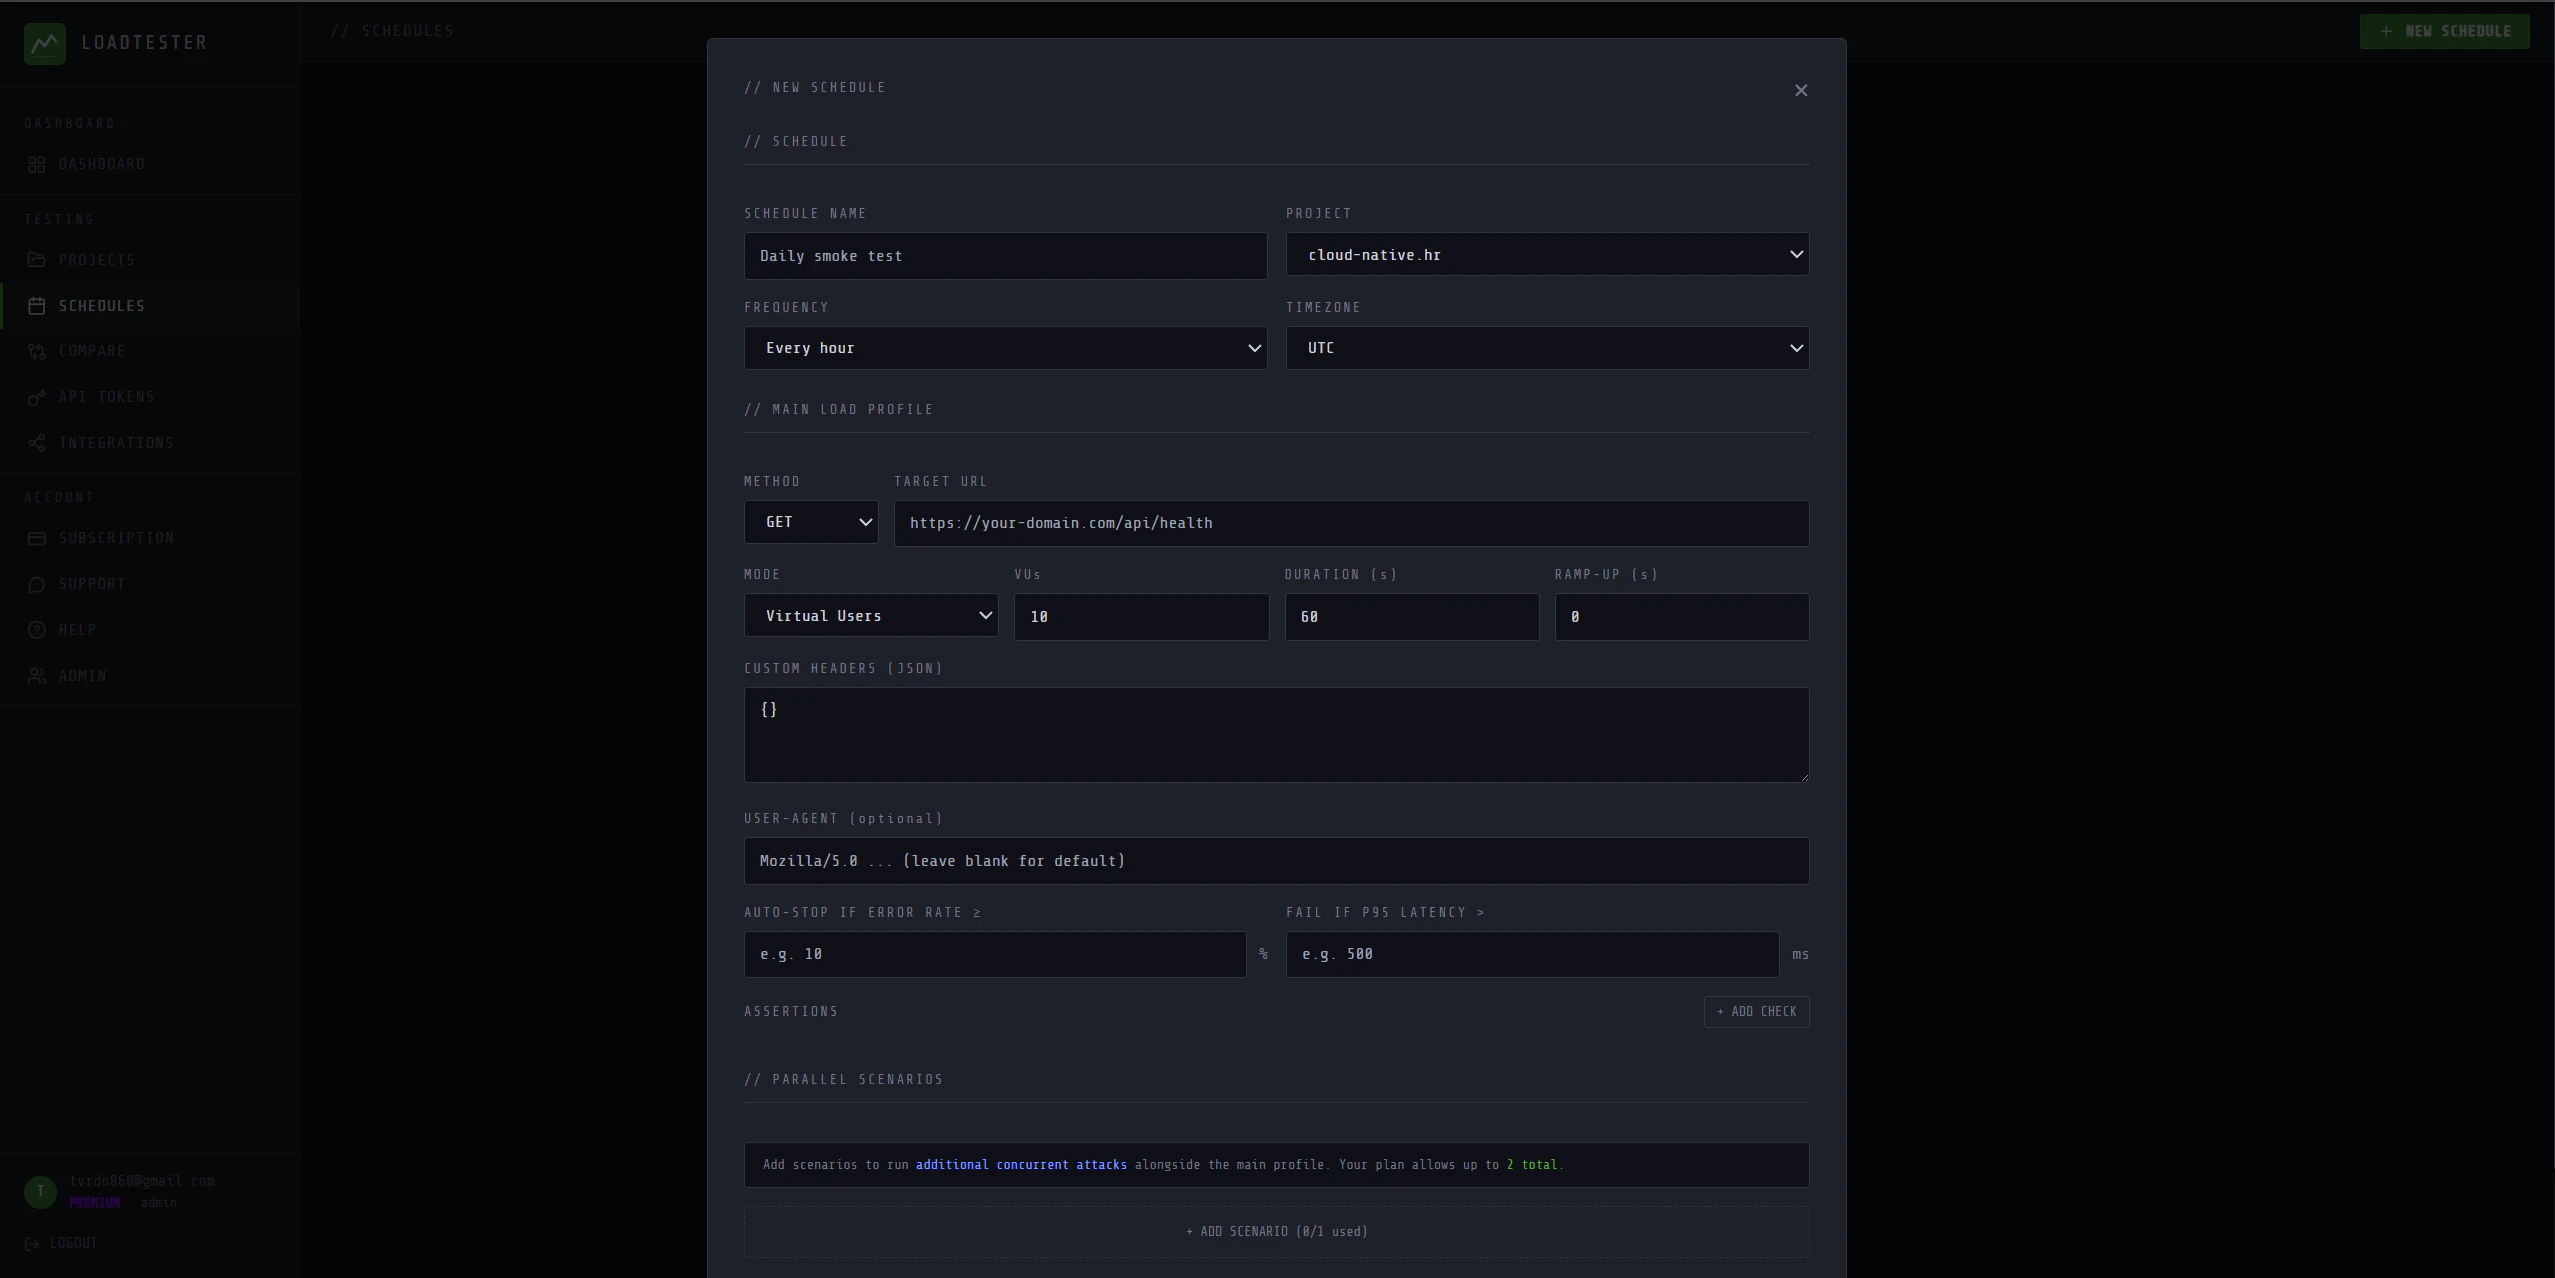Click the Logout option
The image size is (2555, 1278).
pyautogui.click(x=71, y=1243)
